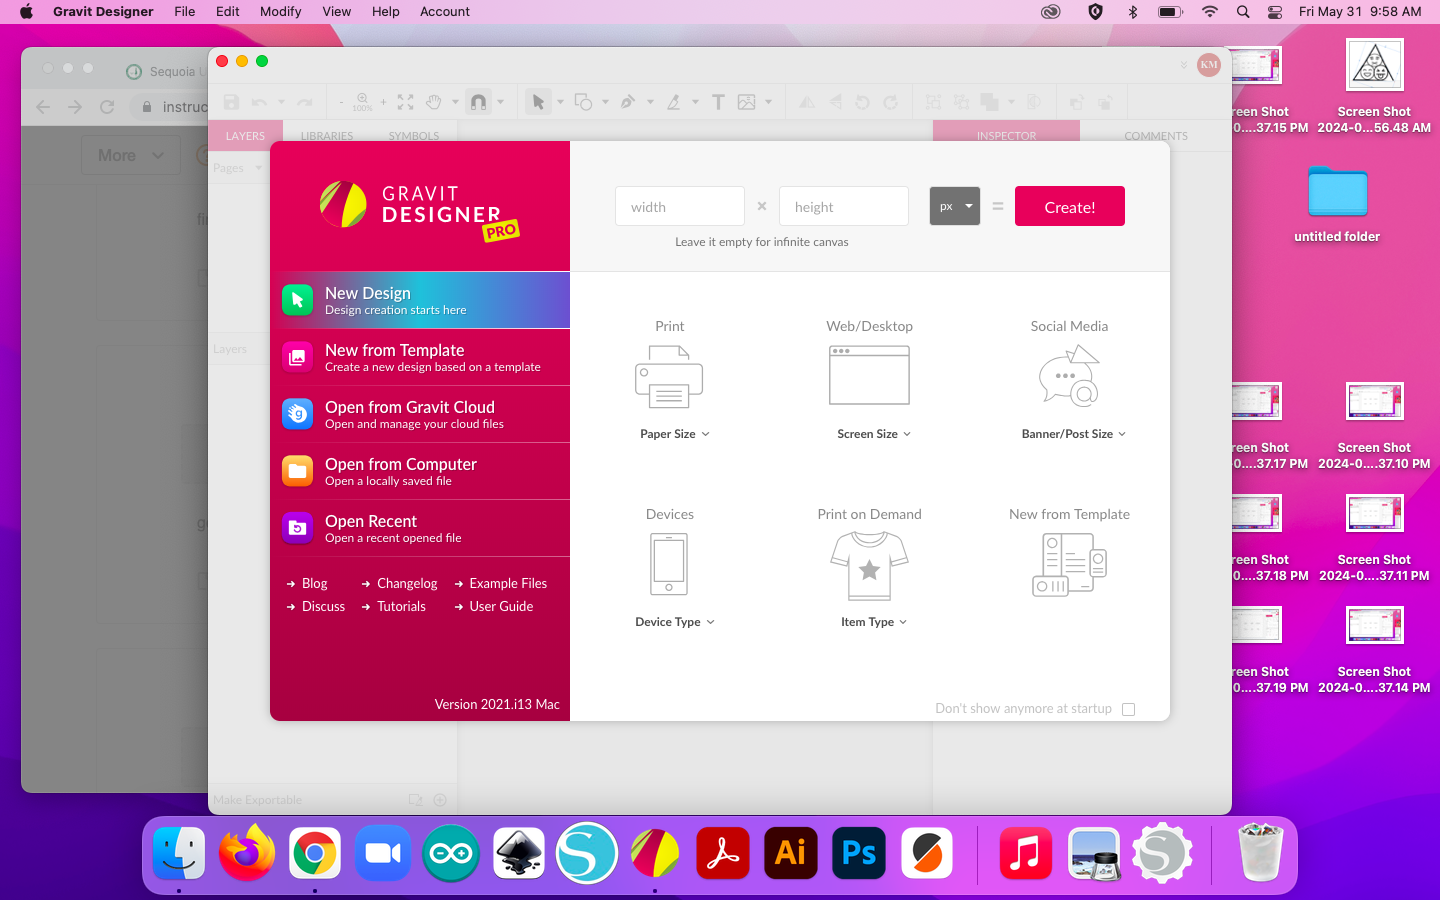Open the Account menu
The image size is (1440, 900).
click(445, 12)
